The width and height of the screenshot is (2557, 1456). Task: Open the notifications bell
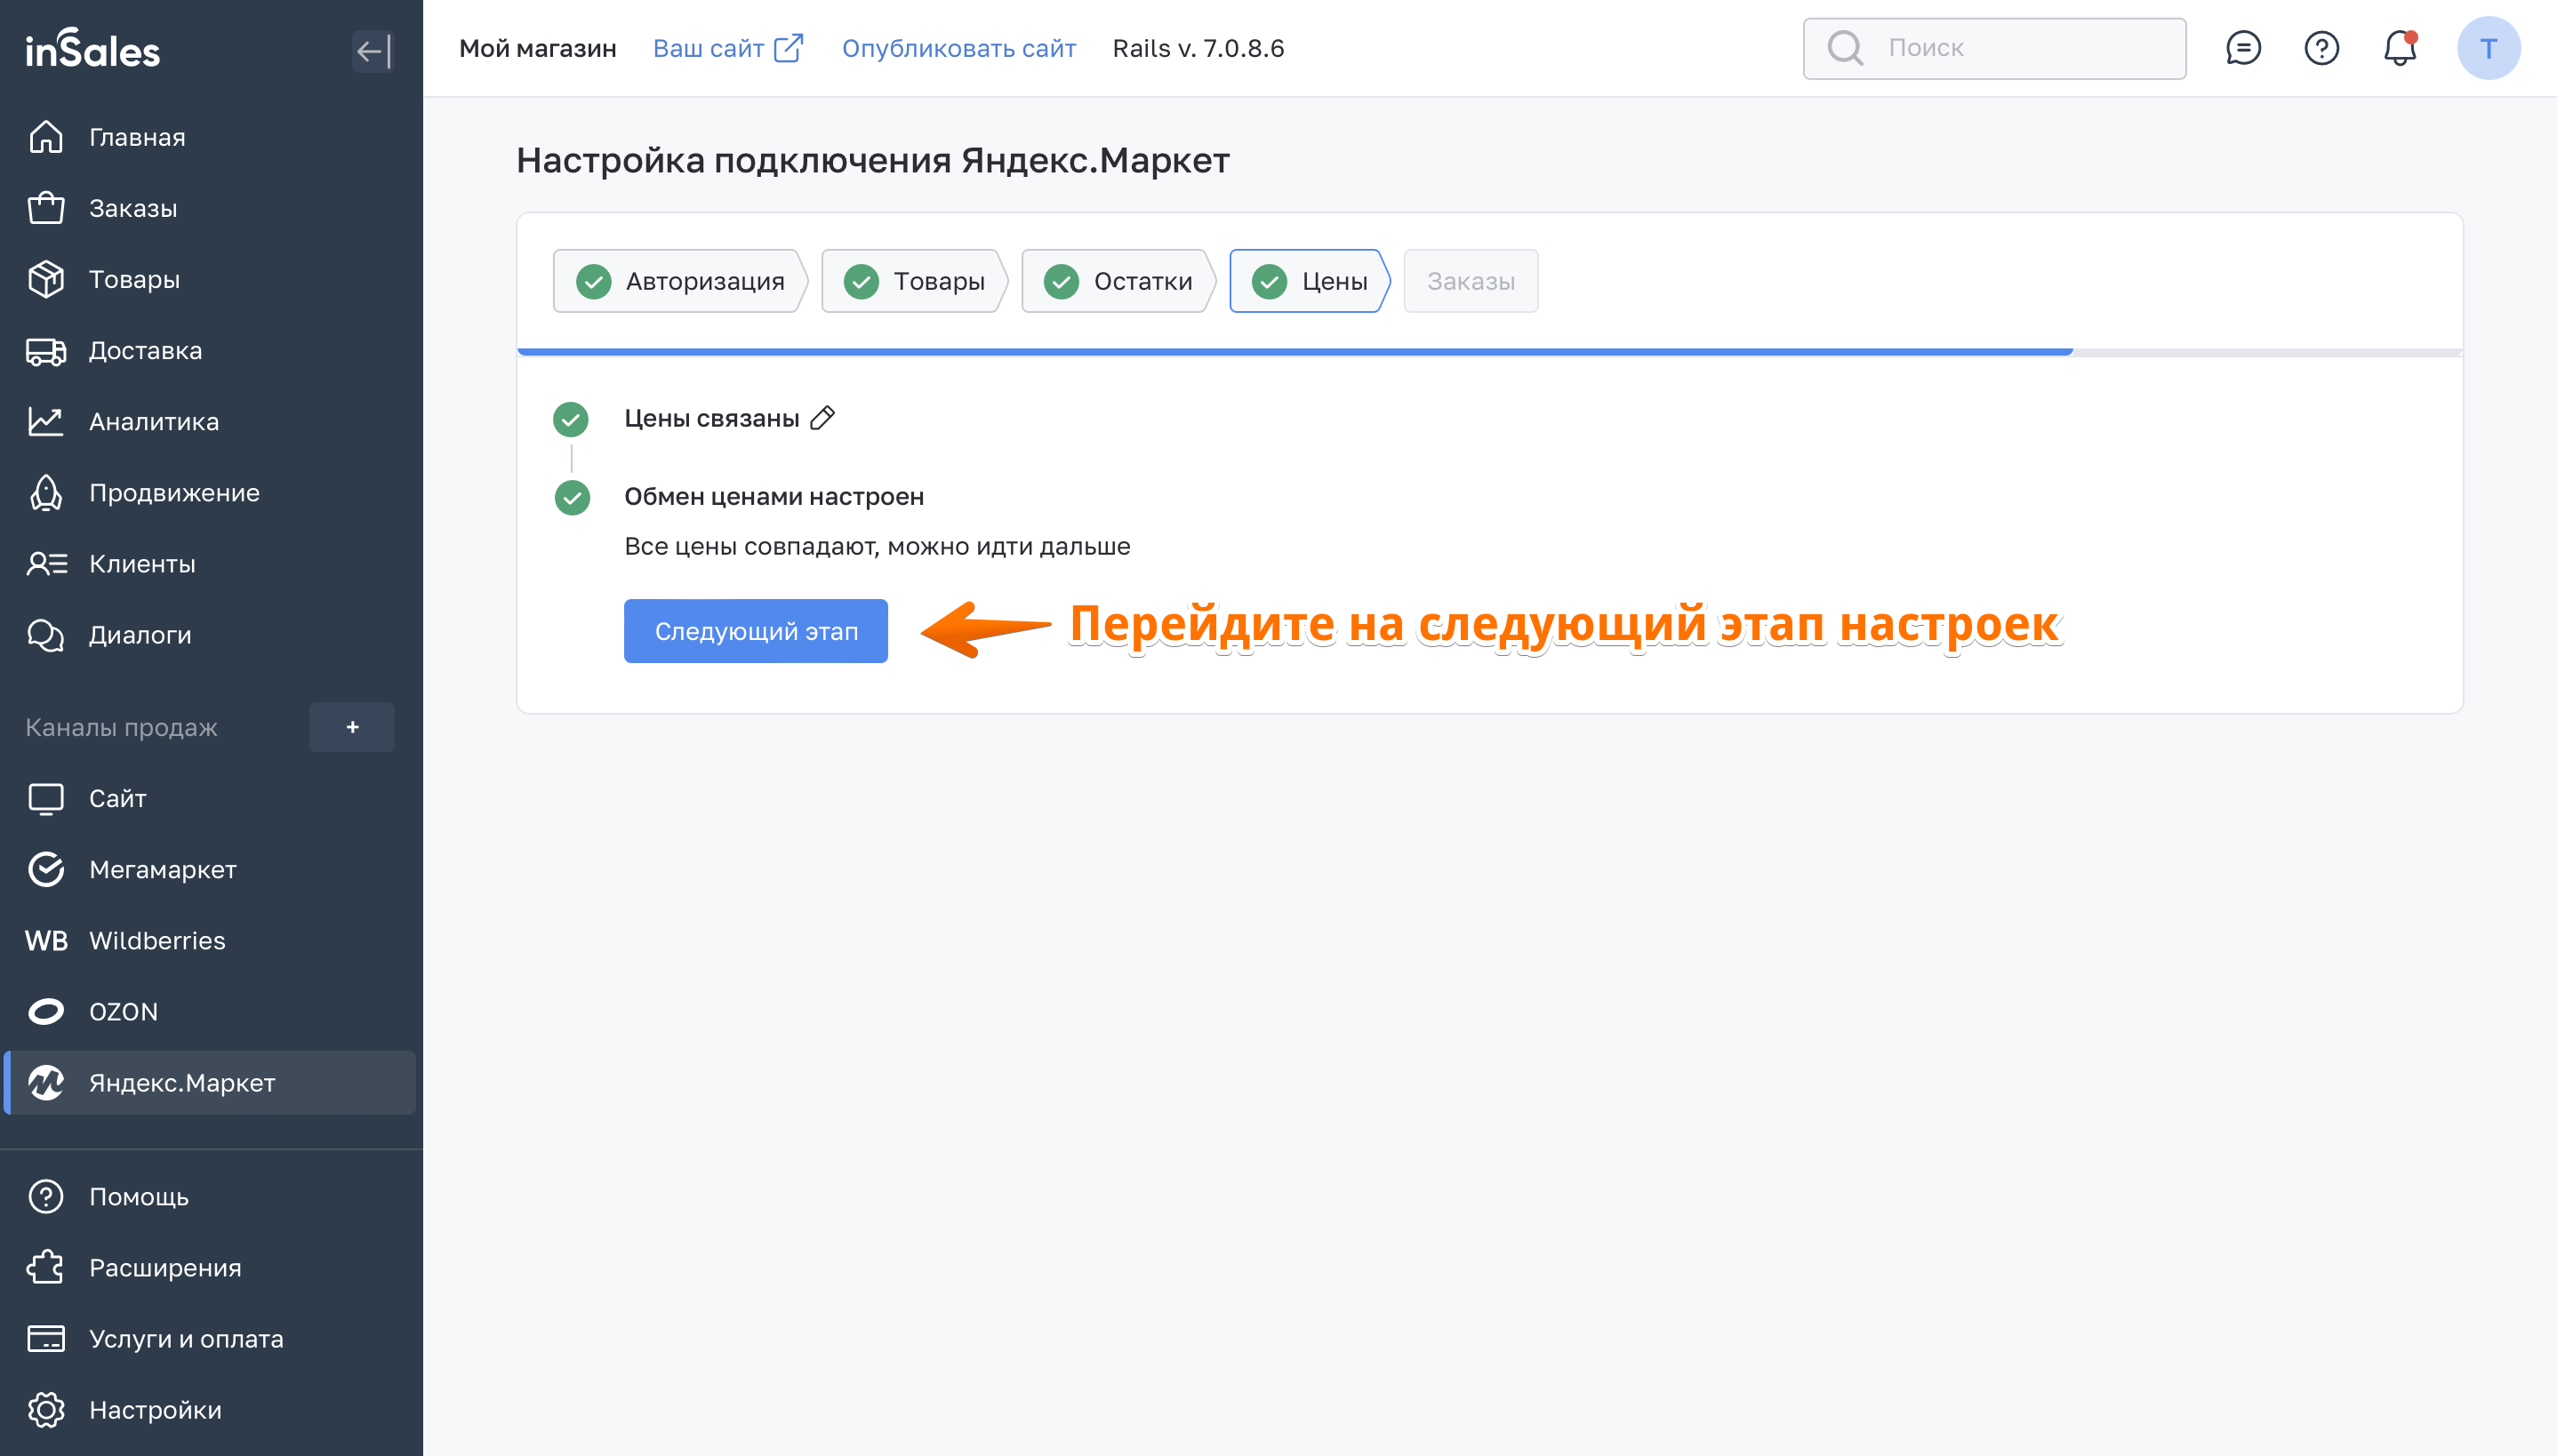tap(2399, 48)
